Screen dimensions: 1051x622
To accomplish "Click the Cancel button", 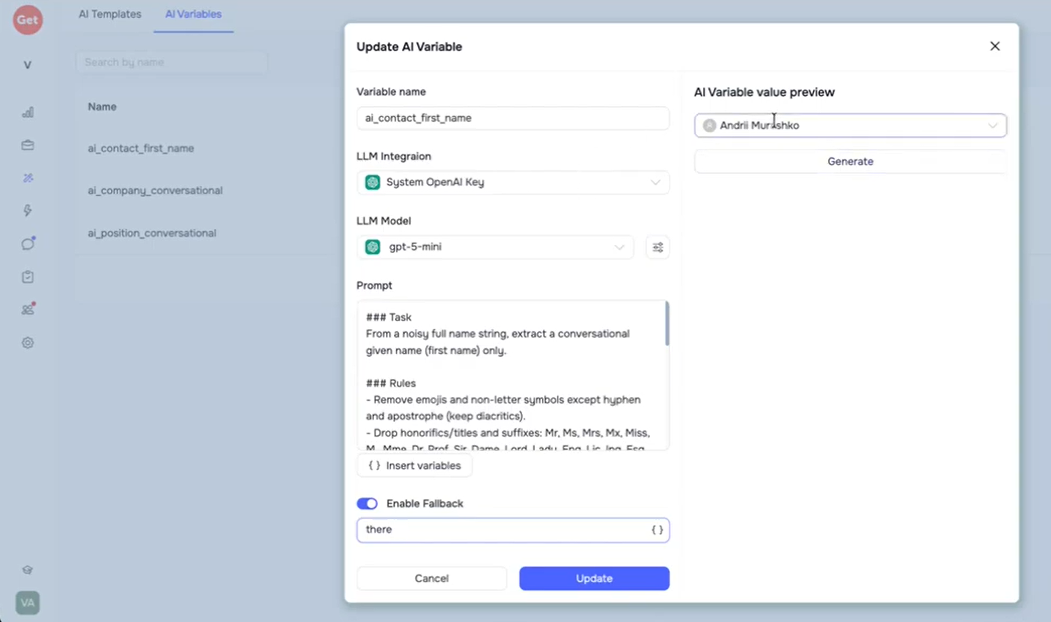I will [432, 578].
